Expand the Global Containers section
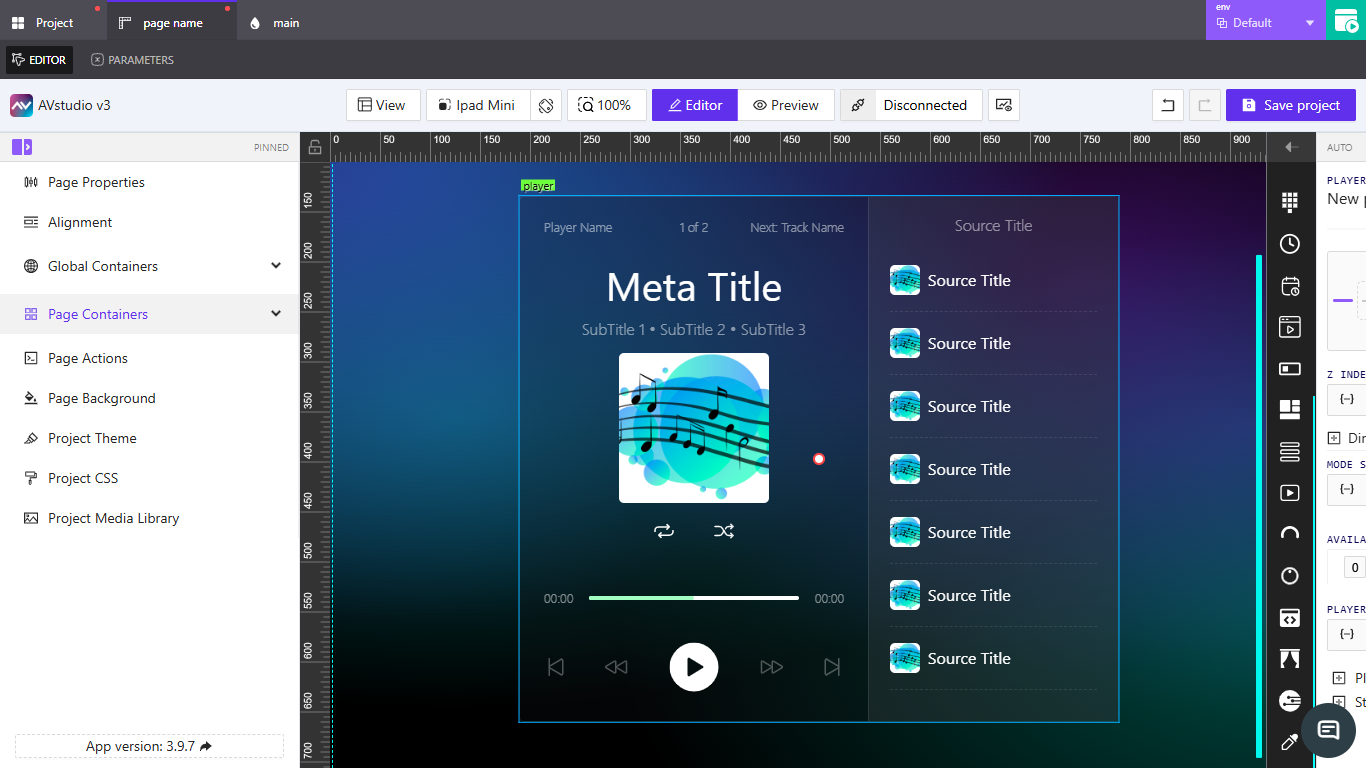 pos(276,266)
